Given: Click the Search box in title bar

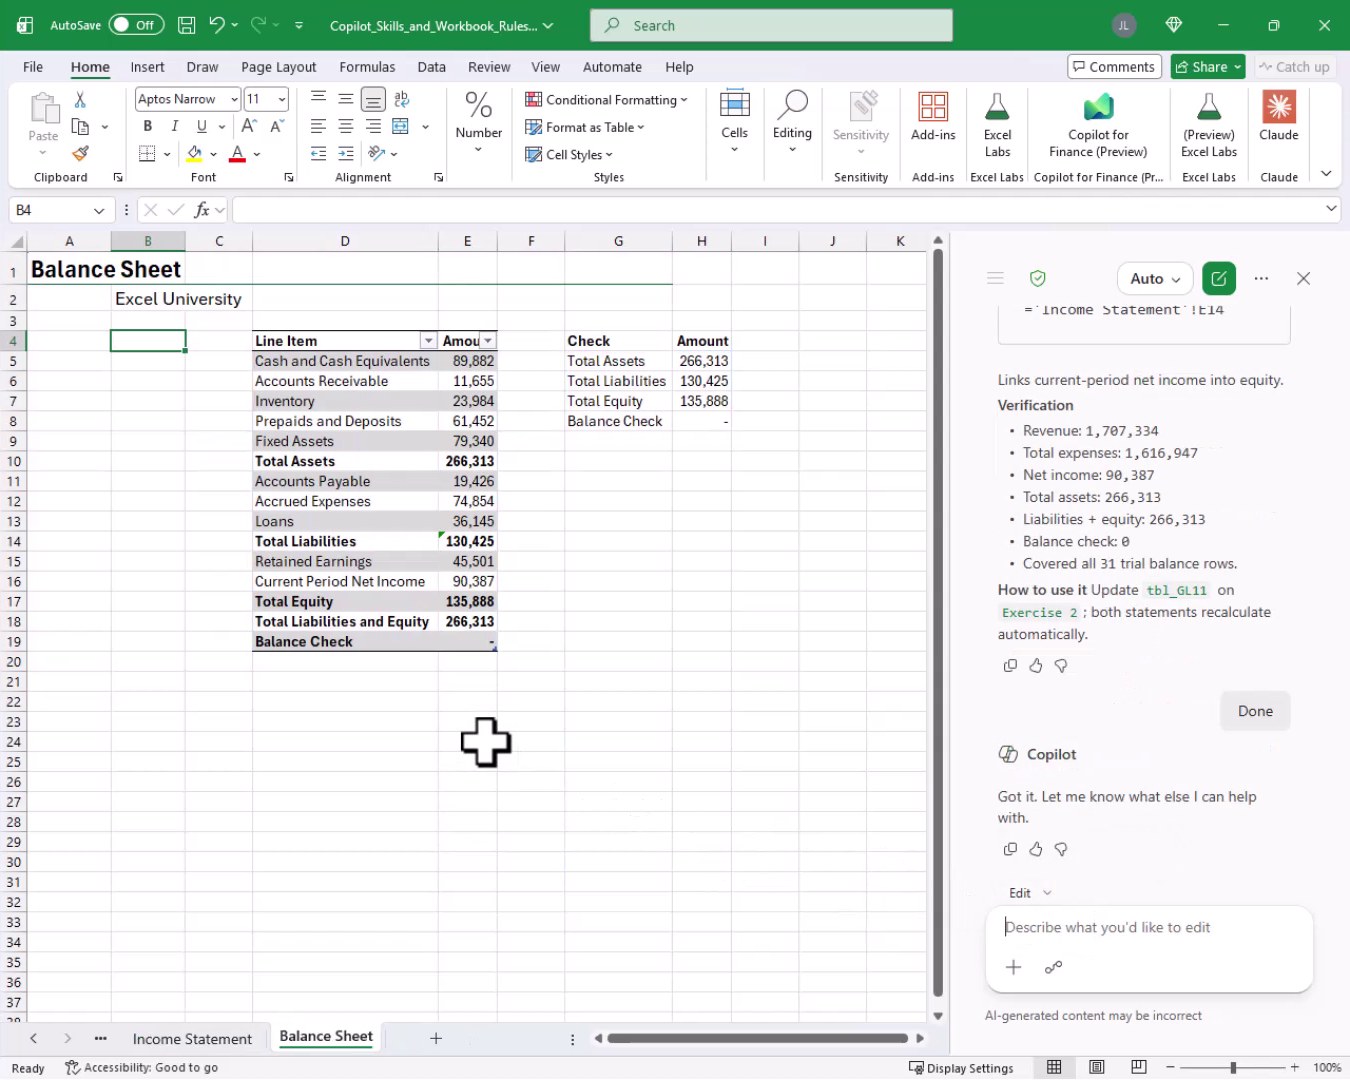Looking at the screenshot, I should coord(771,25).
